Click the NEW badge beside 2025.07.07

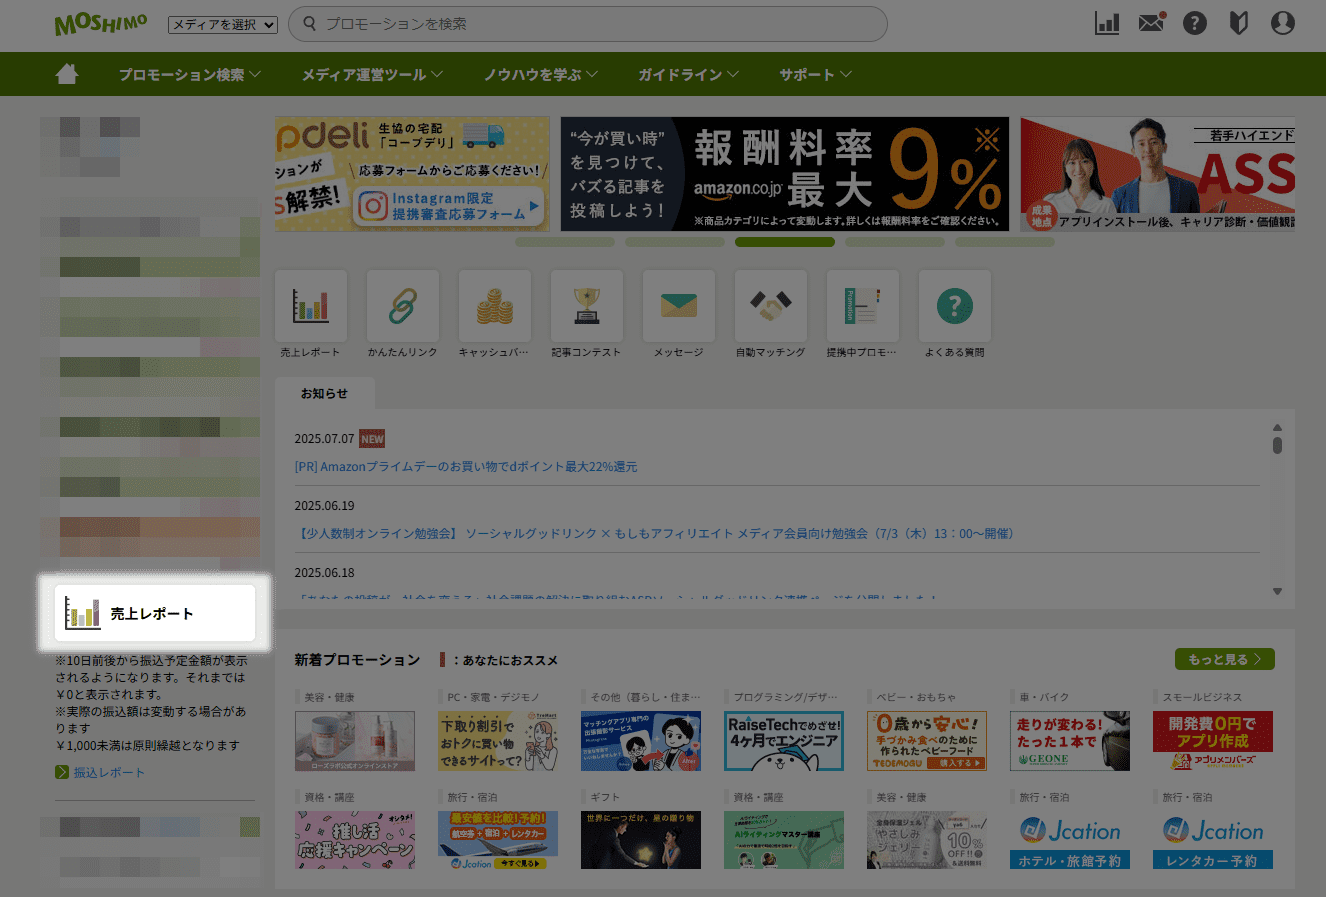(x=372, y=439)
